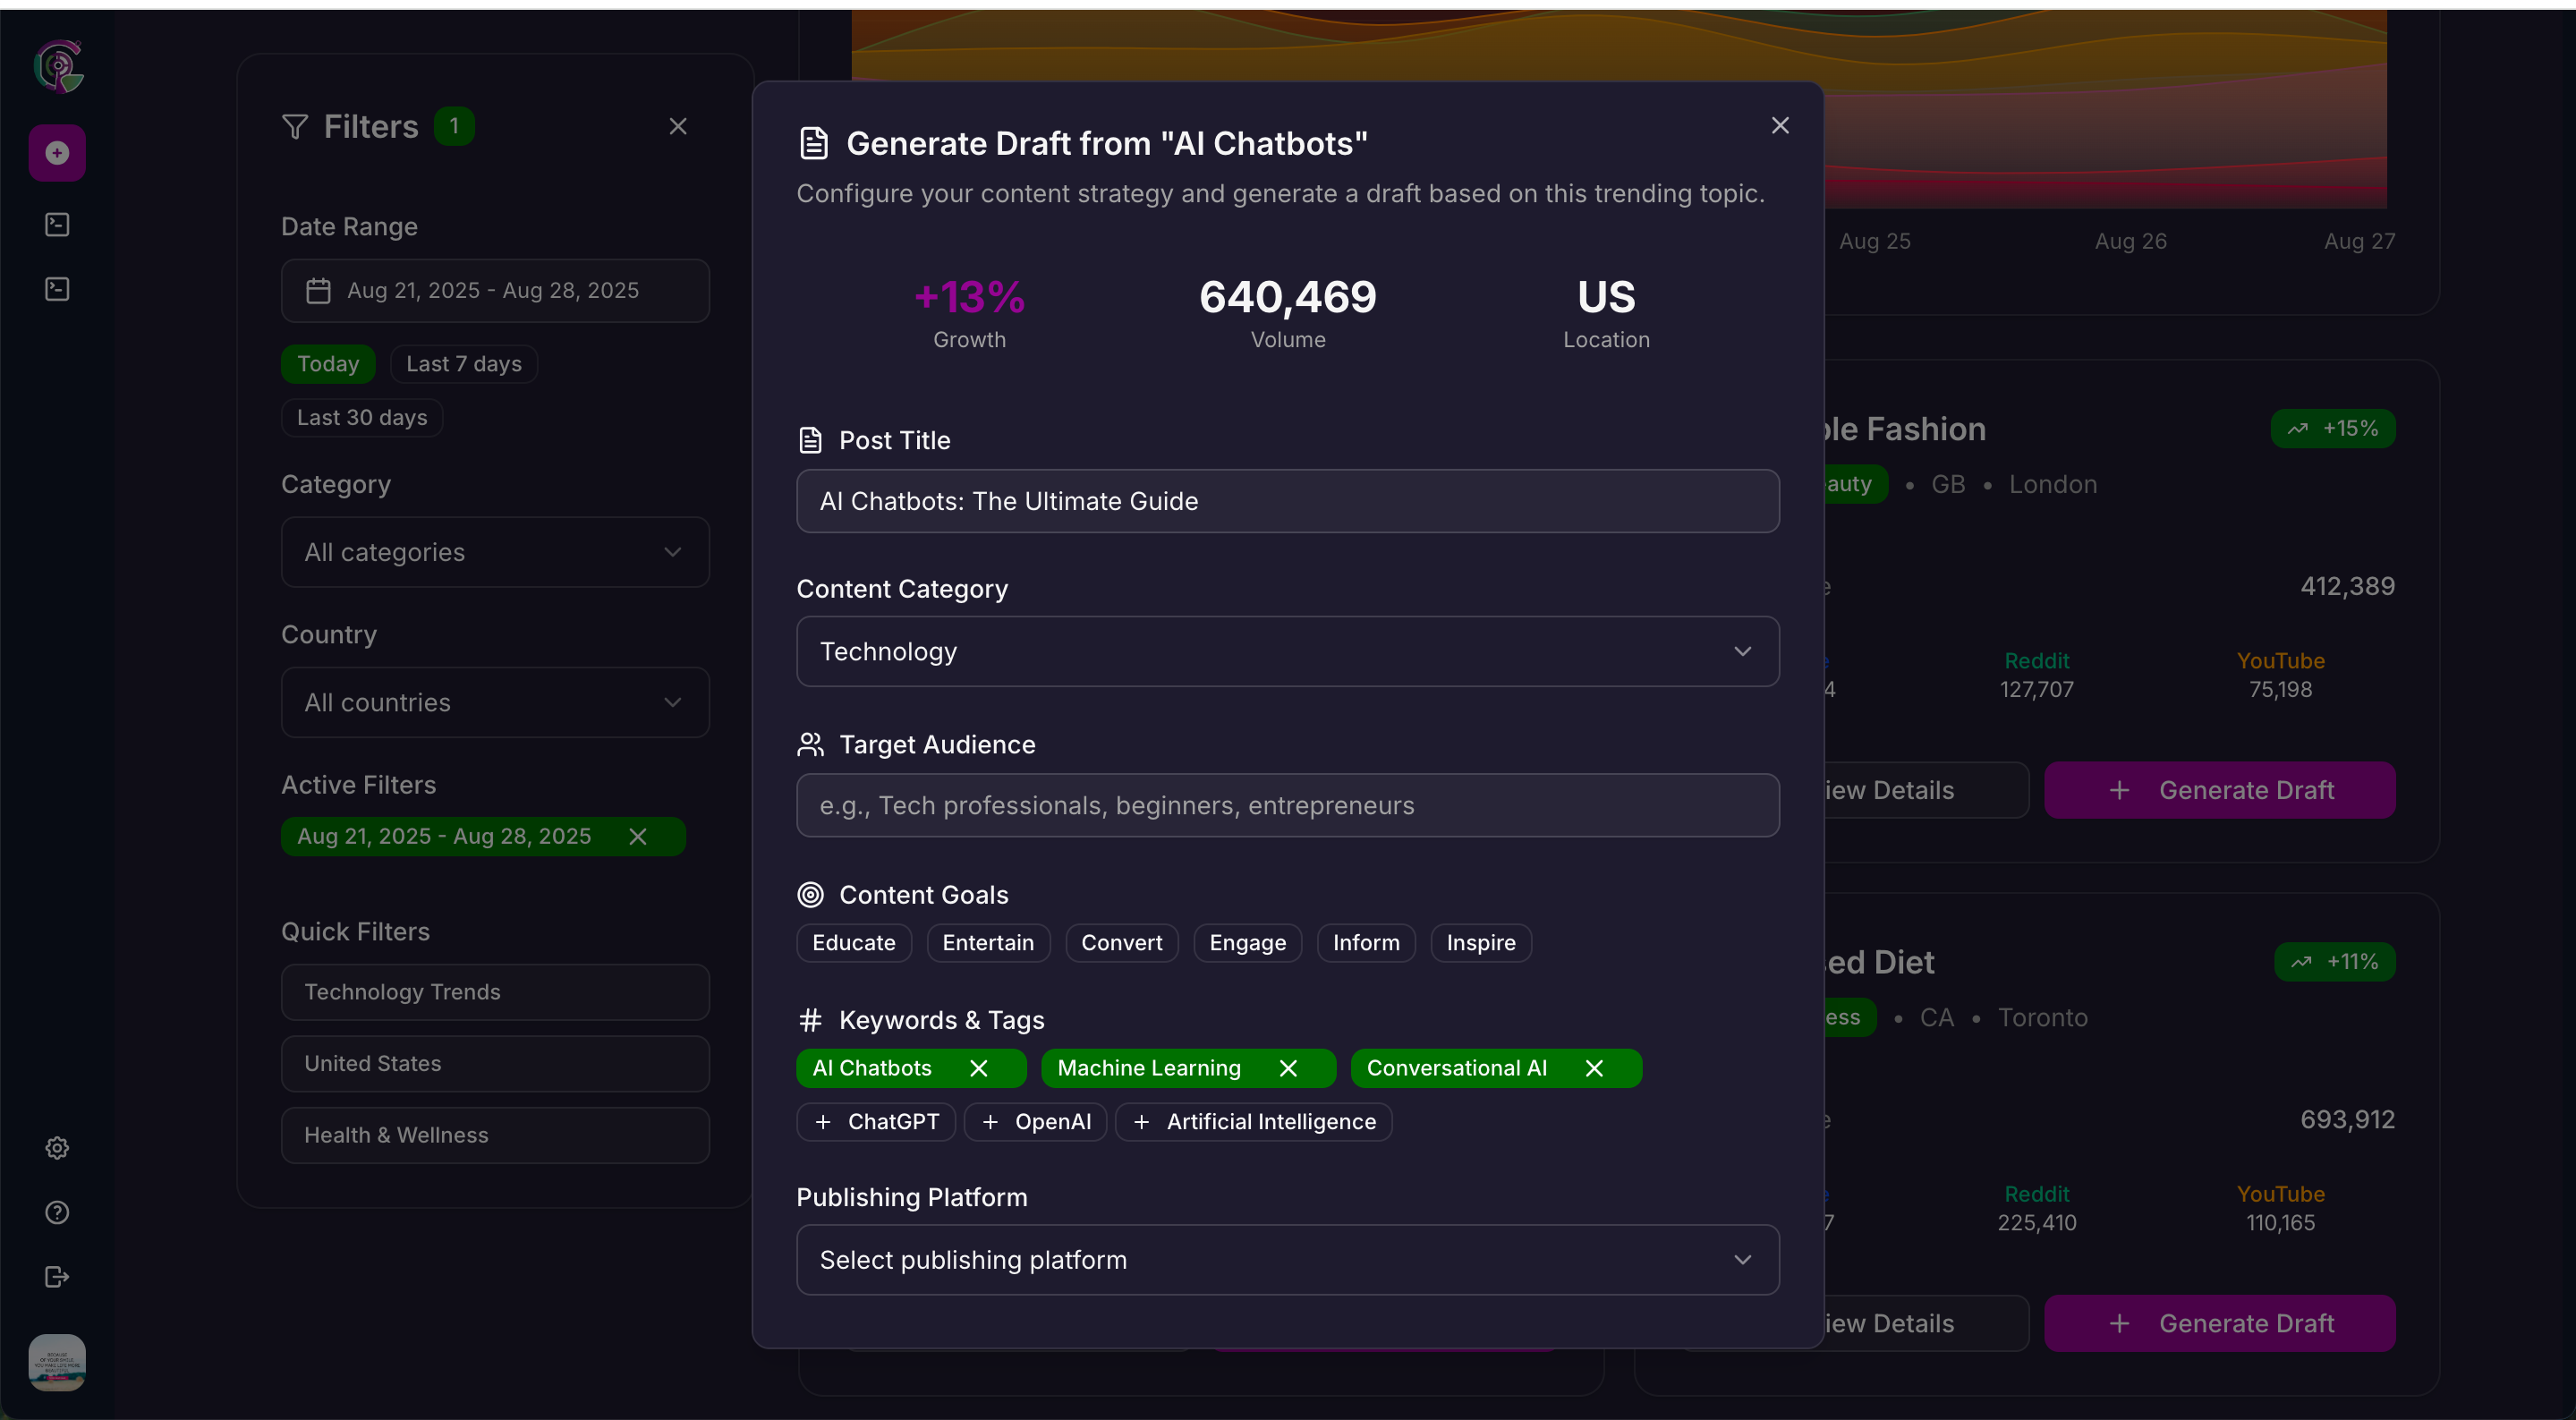This screenshot has width=2576, height=1420.
Task: Apply the Technology Trends quick filter
Action: (x=495, y=992)
